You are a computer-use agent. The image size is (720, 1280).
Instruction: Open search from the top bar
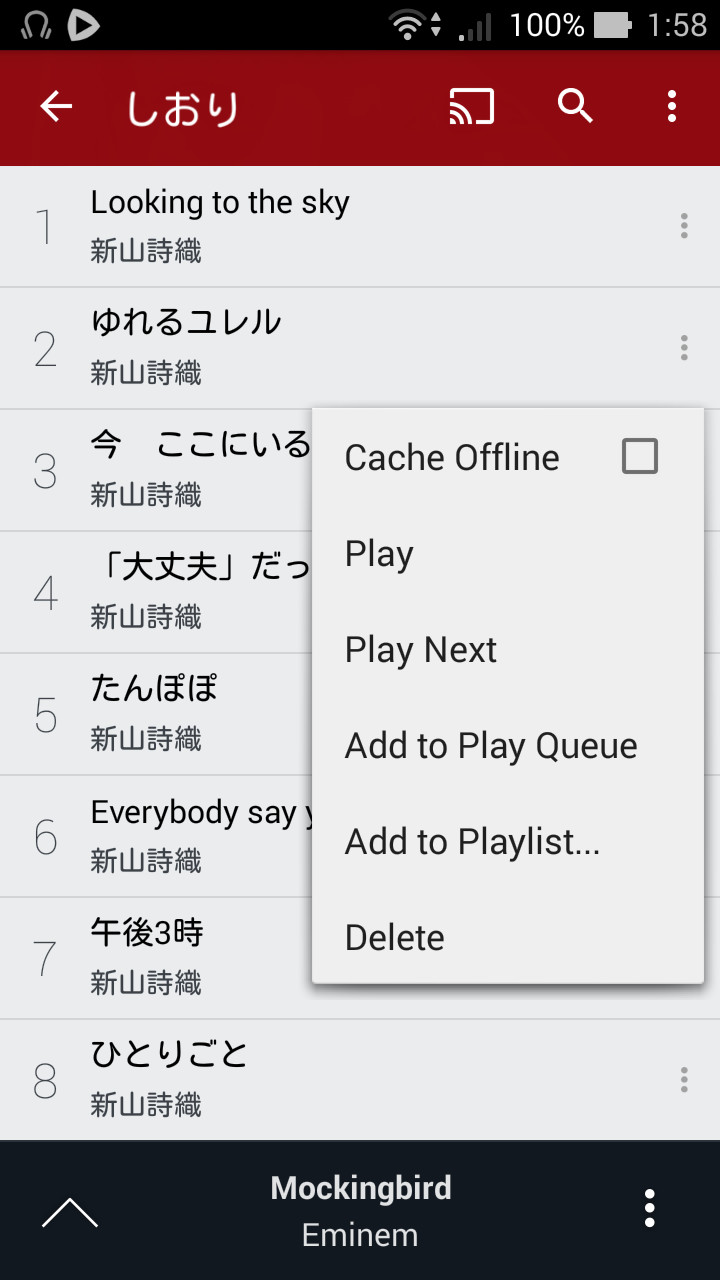[575, 106]
